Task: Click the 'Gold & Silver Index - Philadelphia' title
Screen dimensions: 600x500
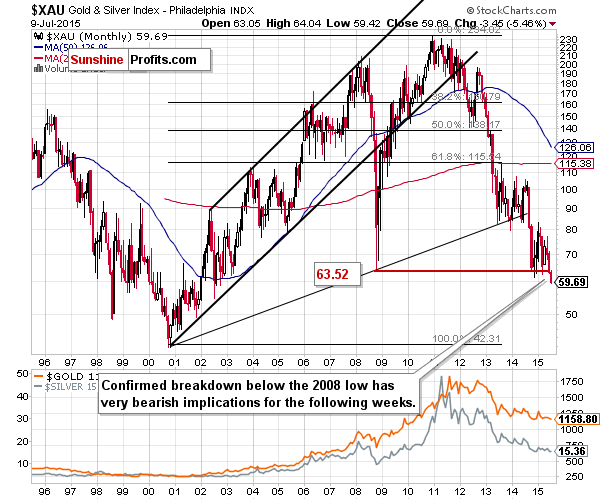Action: coord(148,10)
